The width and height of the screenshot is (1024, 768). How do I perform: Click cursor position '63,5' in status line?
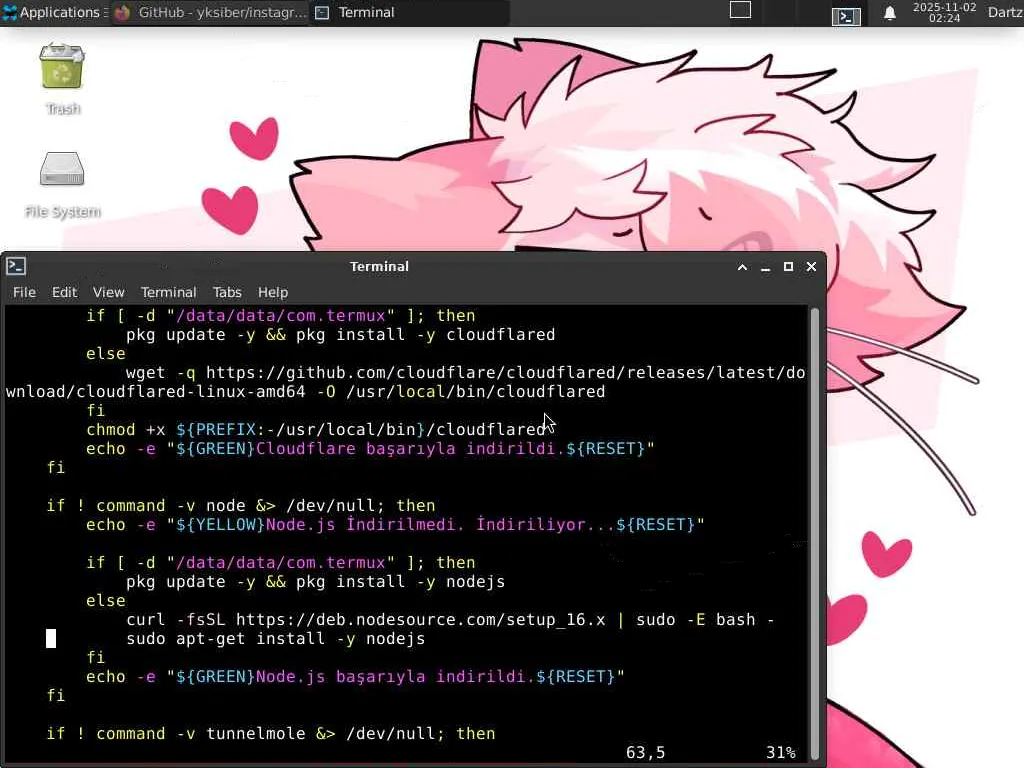[x=645, y=752]
